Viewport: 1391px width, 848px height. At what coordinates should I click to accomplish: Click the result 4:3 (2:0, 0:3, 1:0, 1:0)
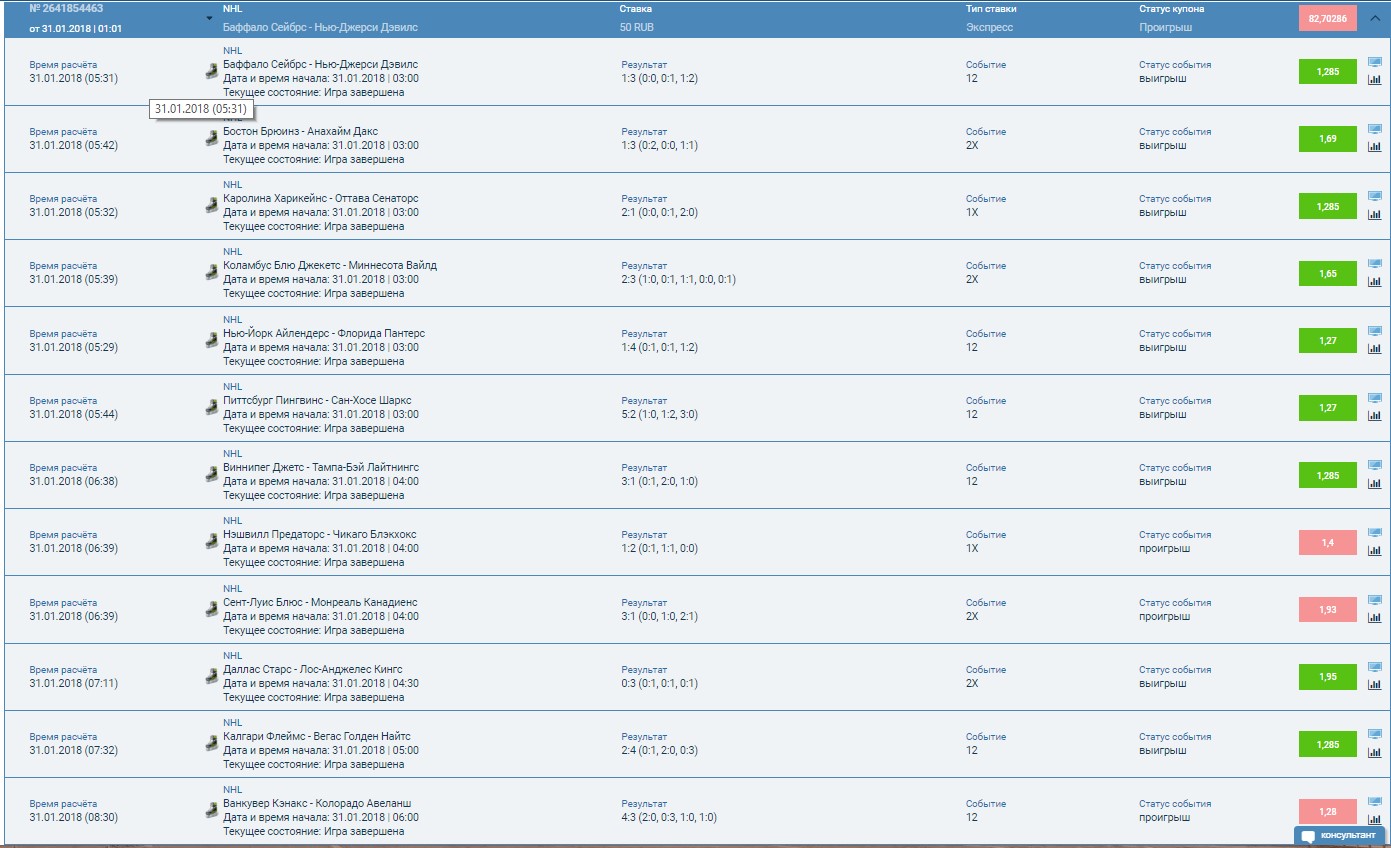click(x=669, y=817)
